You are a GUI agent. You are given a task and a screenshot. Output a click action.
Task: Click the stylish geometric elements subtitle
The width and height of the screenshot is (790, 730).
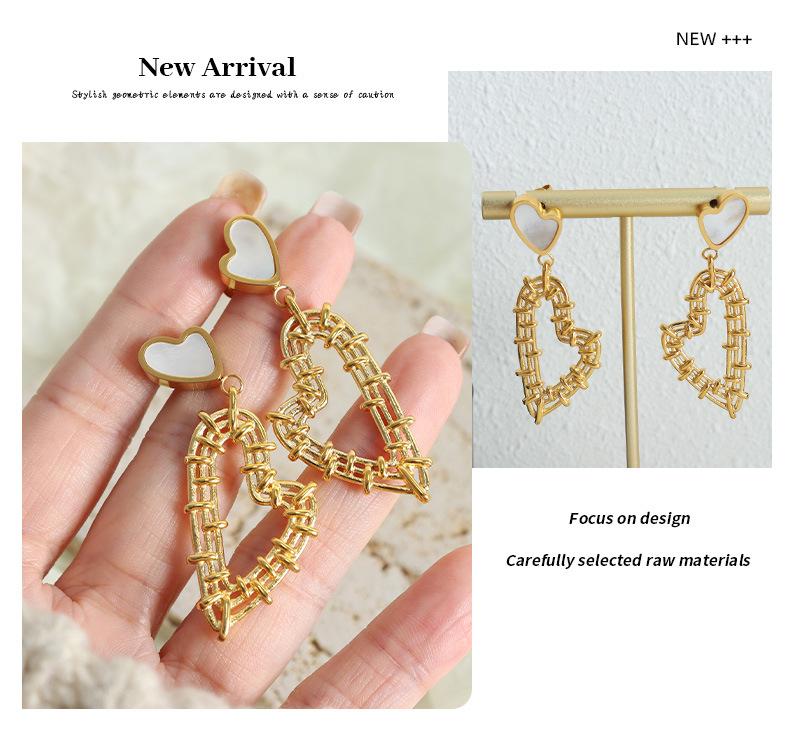[x=233, y=95]
